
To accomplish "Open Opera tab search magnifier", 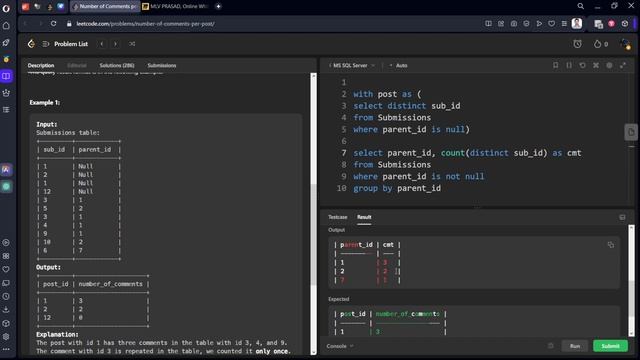I will click(x=580, y=6).
